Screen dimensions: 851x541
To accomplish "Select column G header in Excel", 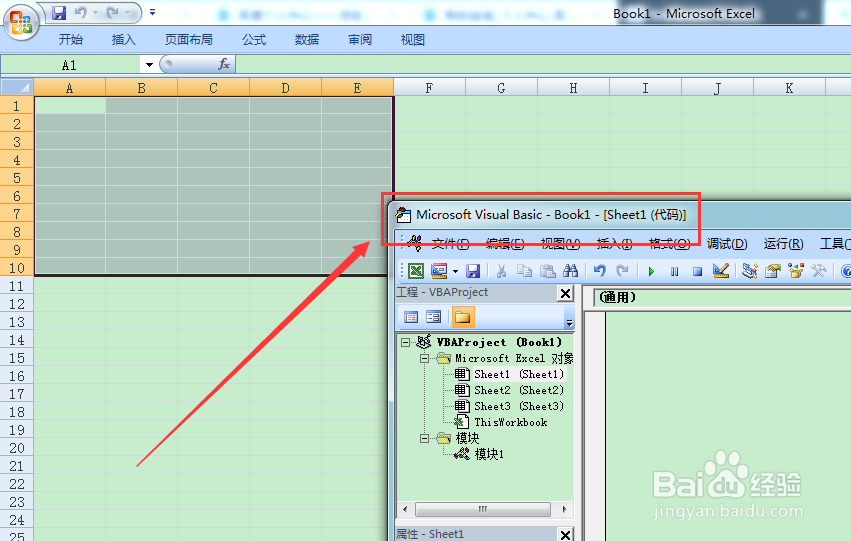I will click(501, 88).
